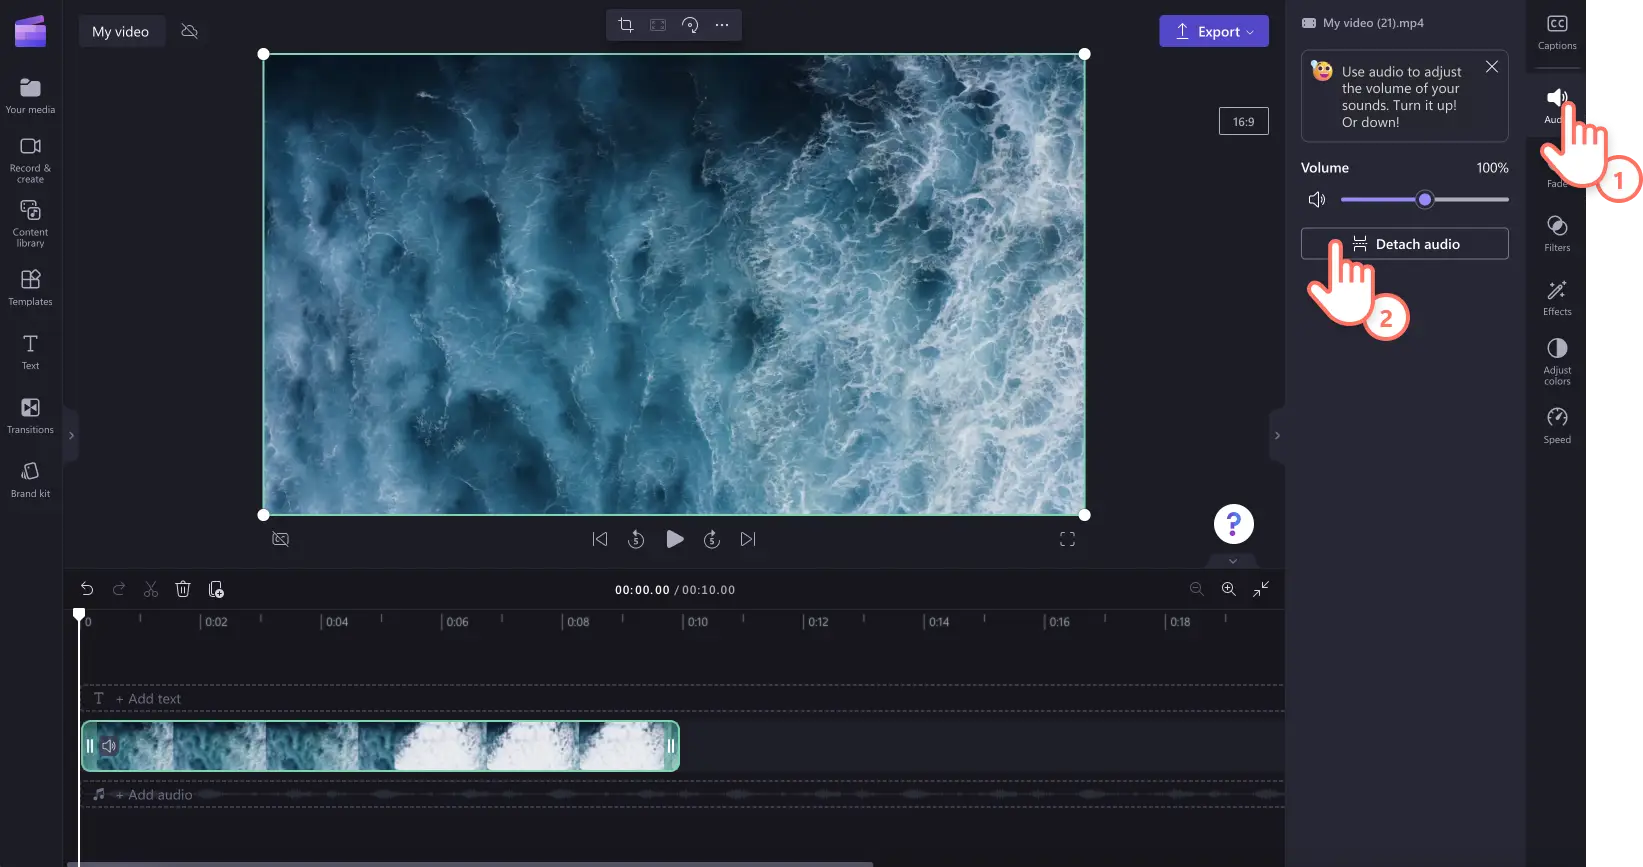This screenshot has width=1643, height=867.
Task: Open Text panel in sidebar
Action: pyautogui.click(x=30, y=351)
